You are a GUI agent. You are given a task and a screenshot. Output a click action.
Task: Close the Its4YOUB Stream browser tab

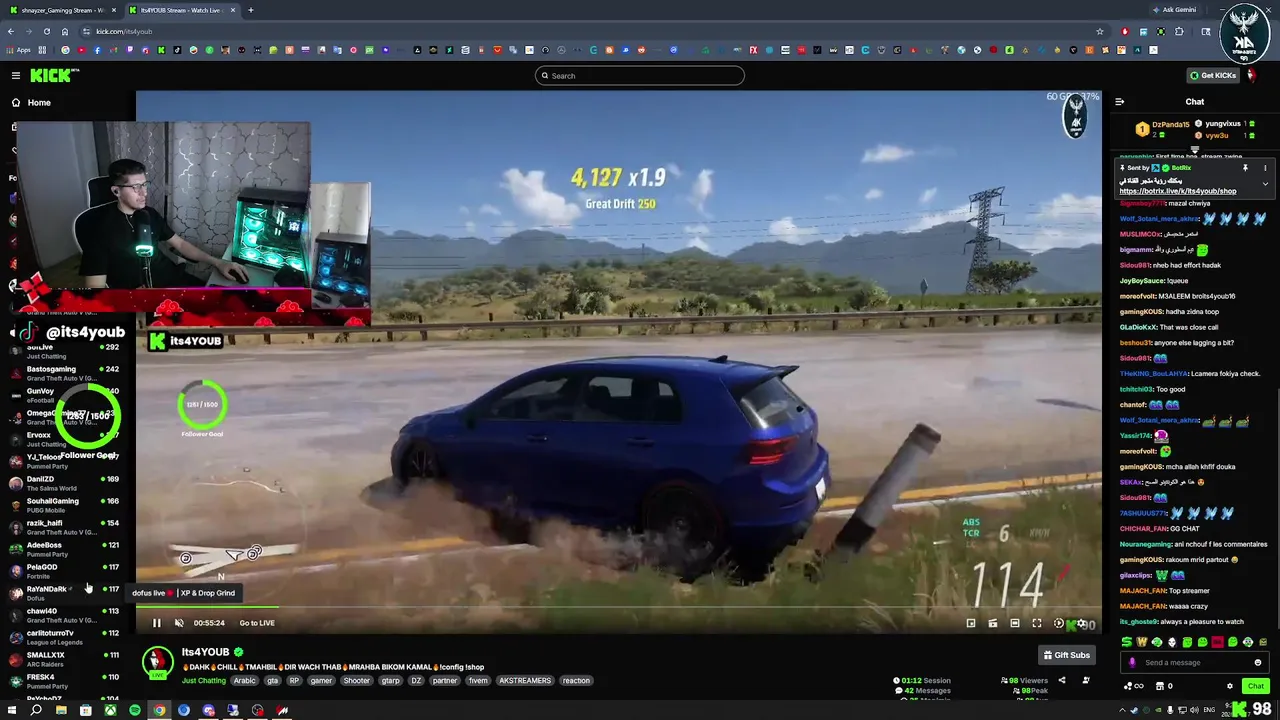pyautogui.click(x=233, y=10)
